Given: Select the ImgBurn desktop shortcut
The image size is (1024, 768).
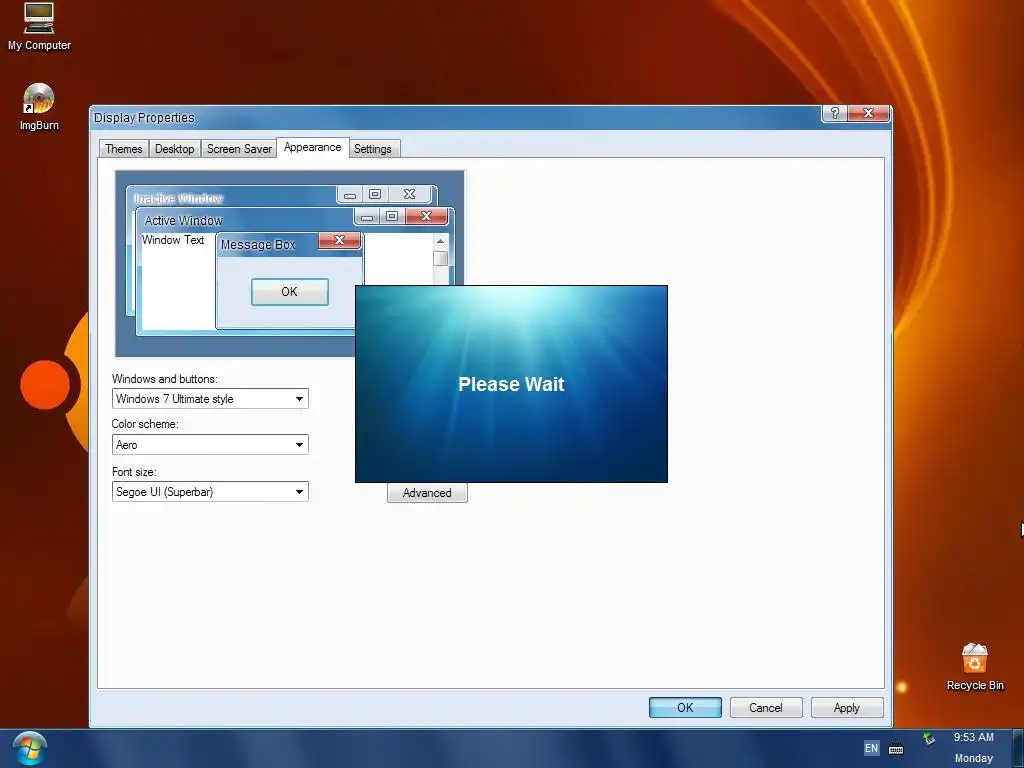Looking at the screenshot, I should tap(39, 107).
